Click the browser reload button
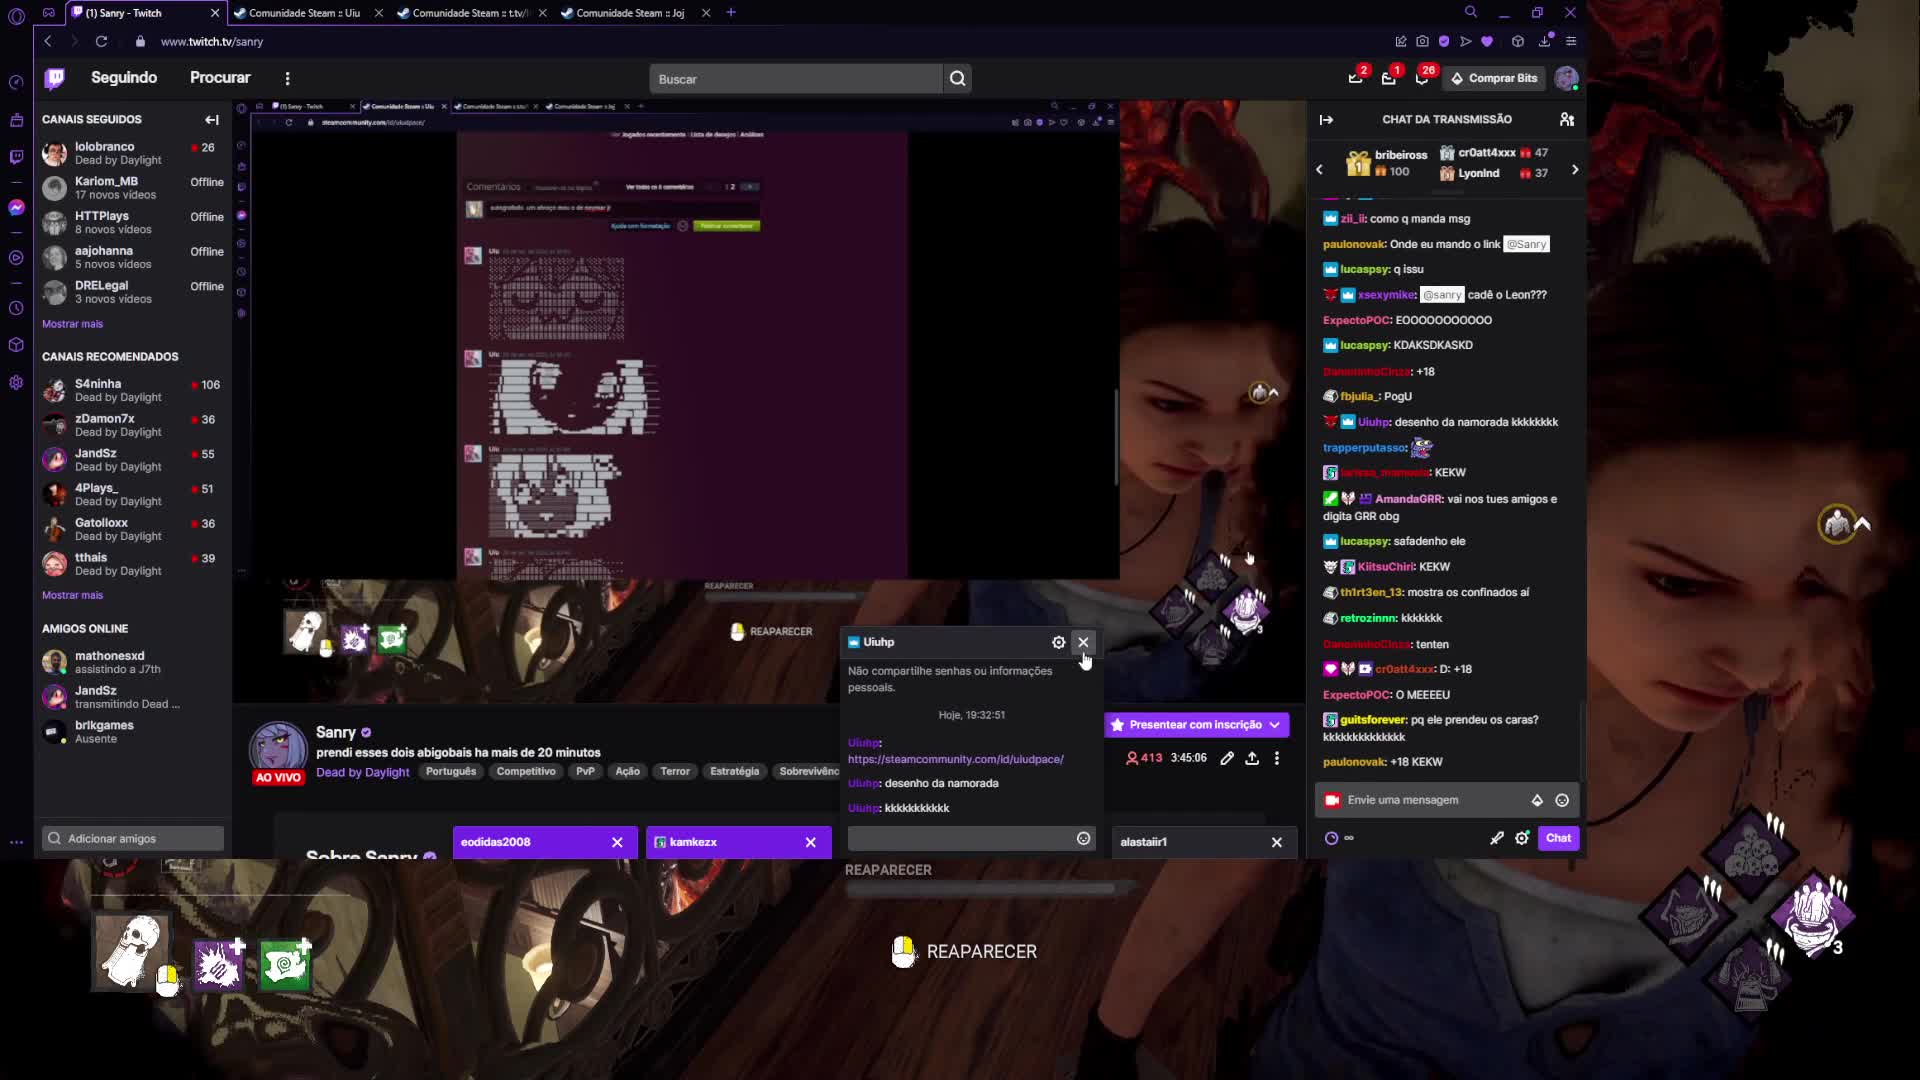This screenshot has height=1080, width=1920. pyautogui.click(x=101, y=41)
